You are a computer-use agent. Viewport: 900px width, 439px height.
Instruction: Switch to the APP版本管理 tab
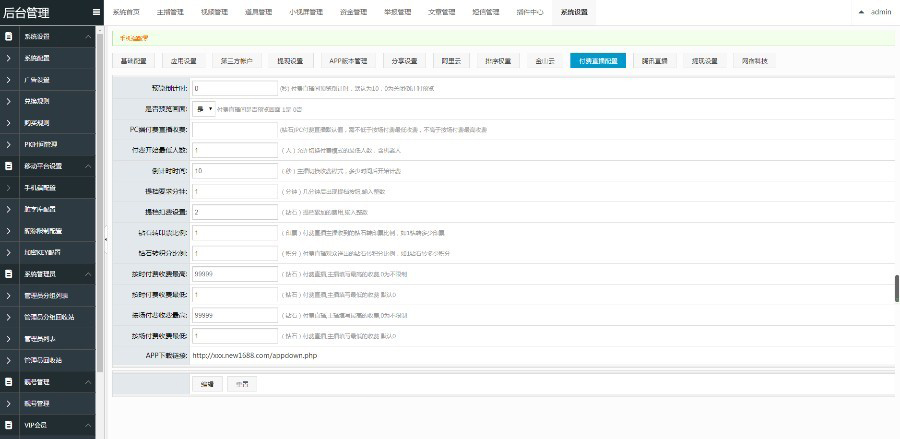(348, 61)
